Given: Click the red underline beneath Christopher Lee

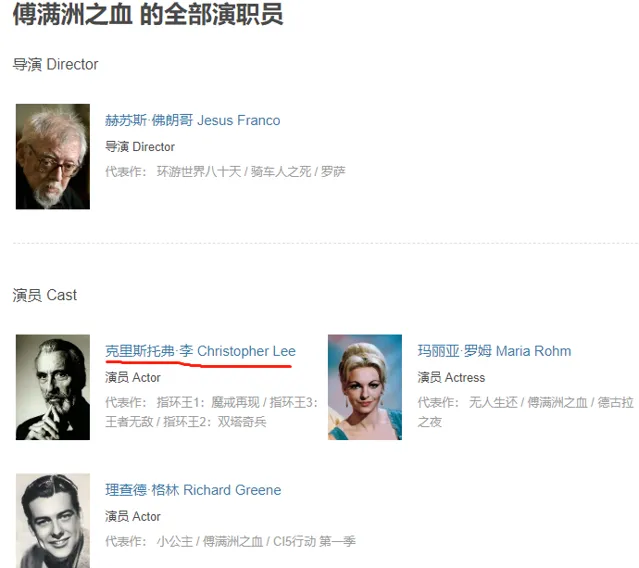Looking at the screenshot, I should 198,363.
